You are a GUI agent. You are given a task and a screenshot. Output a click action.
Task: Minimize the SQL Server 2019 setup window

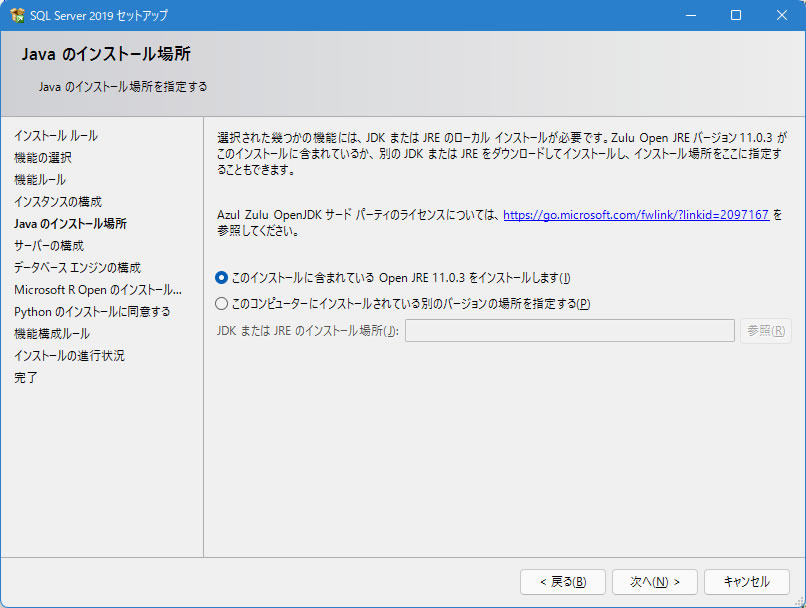(690, 16)
